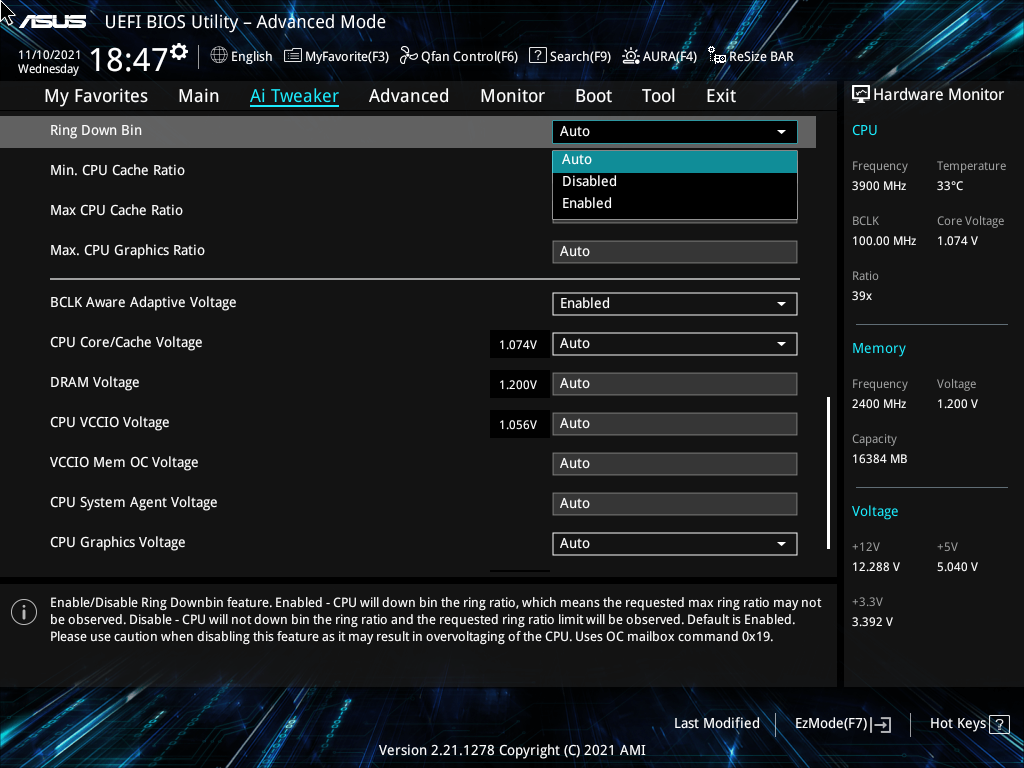The width and height of the screenshot is (1024, 768).
Task: Click the 1.200V DRAM voltage readout
Action: click(x=519, y=385)
